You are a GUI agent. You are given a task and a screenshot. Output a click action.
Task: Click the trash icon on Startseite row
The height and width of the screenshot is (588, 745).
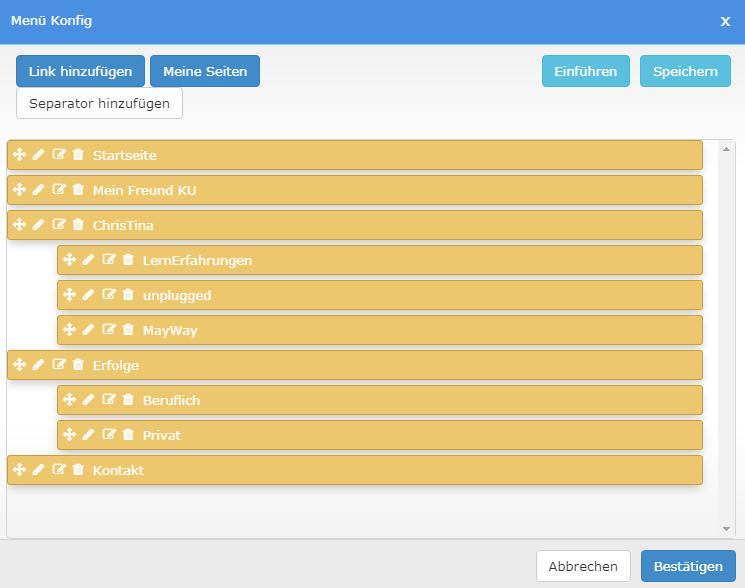[x=78, y=155]
